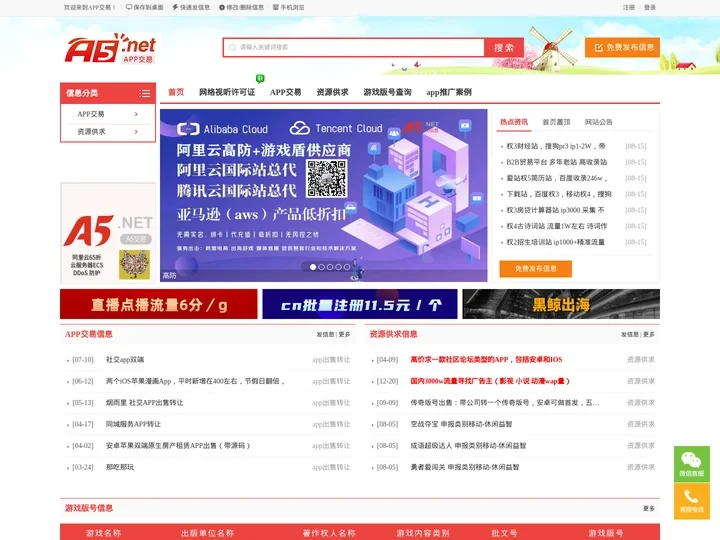Screen dimensions: 720x540
Task: Click the red 搜索 button
Action: point(504,48)
